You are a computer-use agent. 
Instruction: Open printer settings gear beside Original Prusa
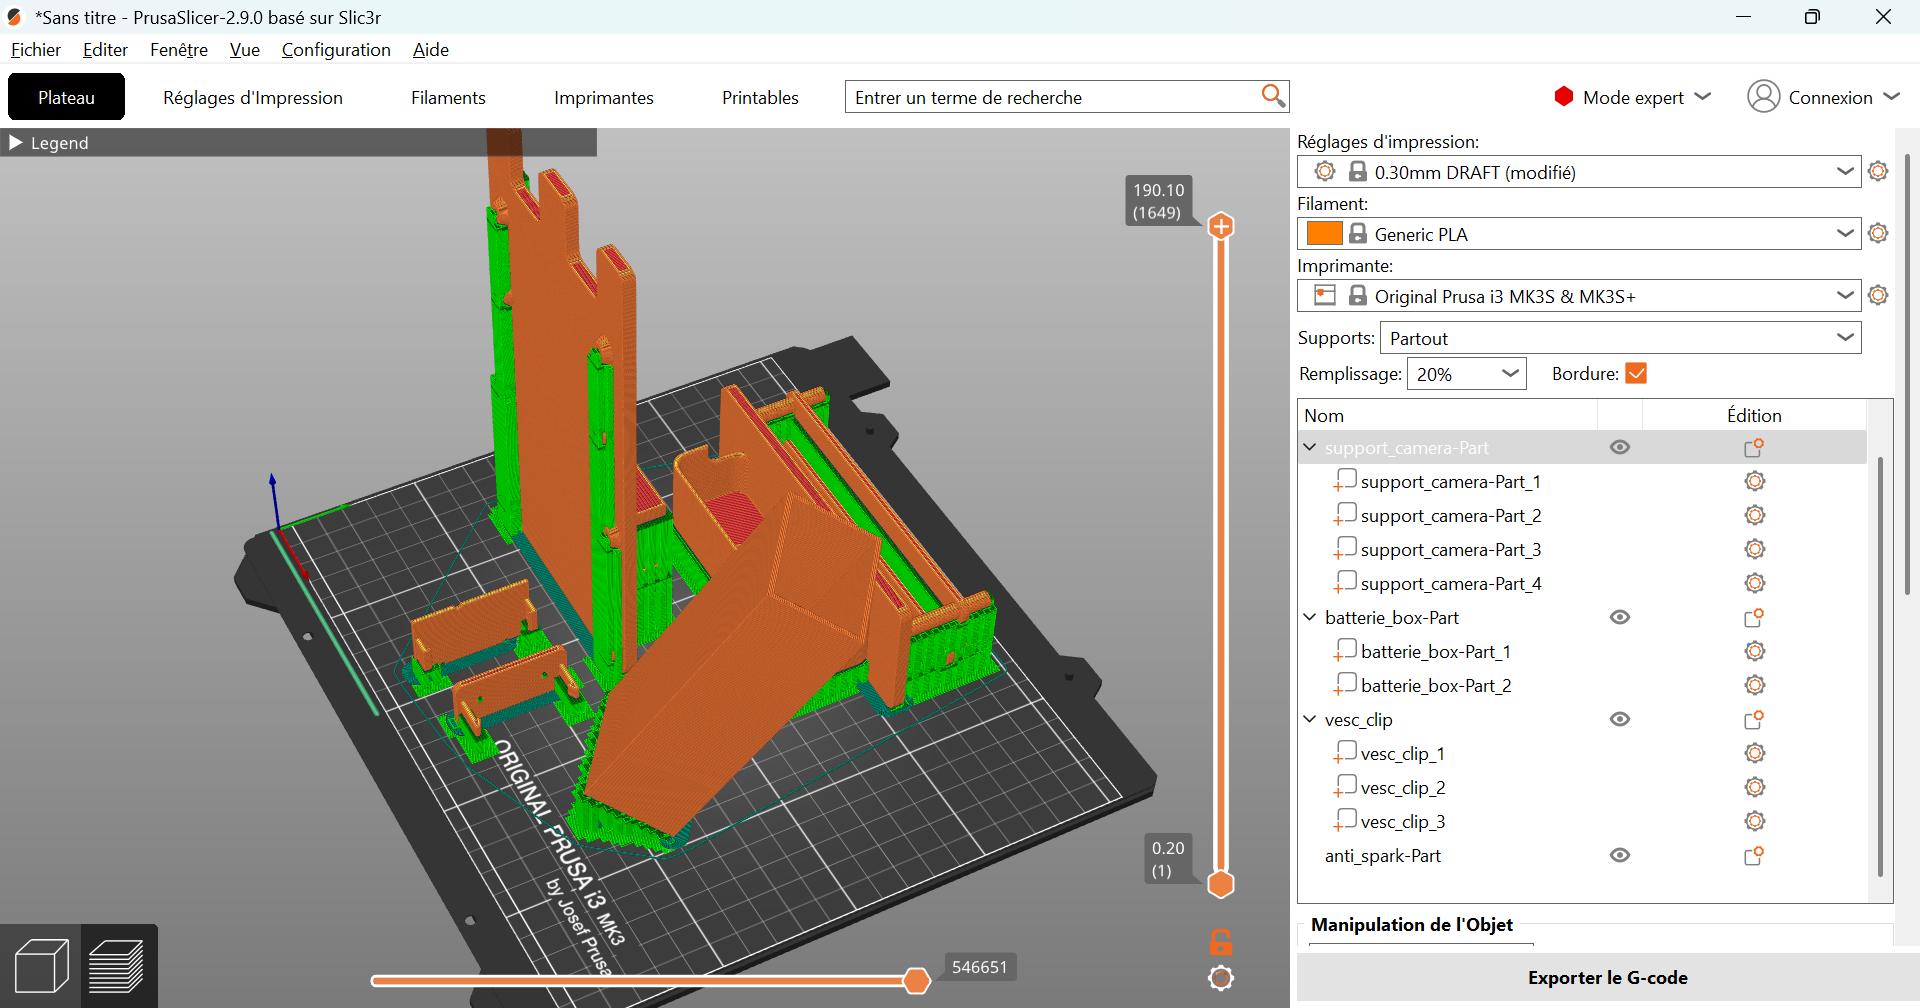[x=1878, y=295]
